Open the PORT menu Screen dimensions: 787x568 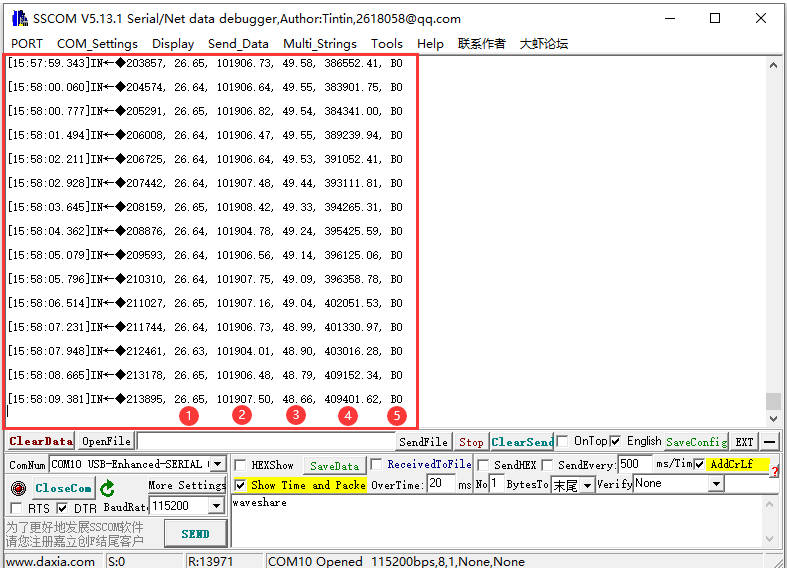pyautogui.click(x=27, y=44)
